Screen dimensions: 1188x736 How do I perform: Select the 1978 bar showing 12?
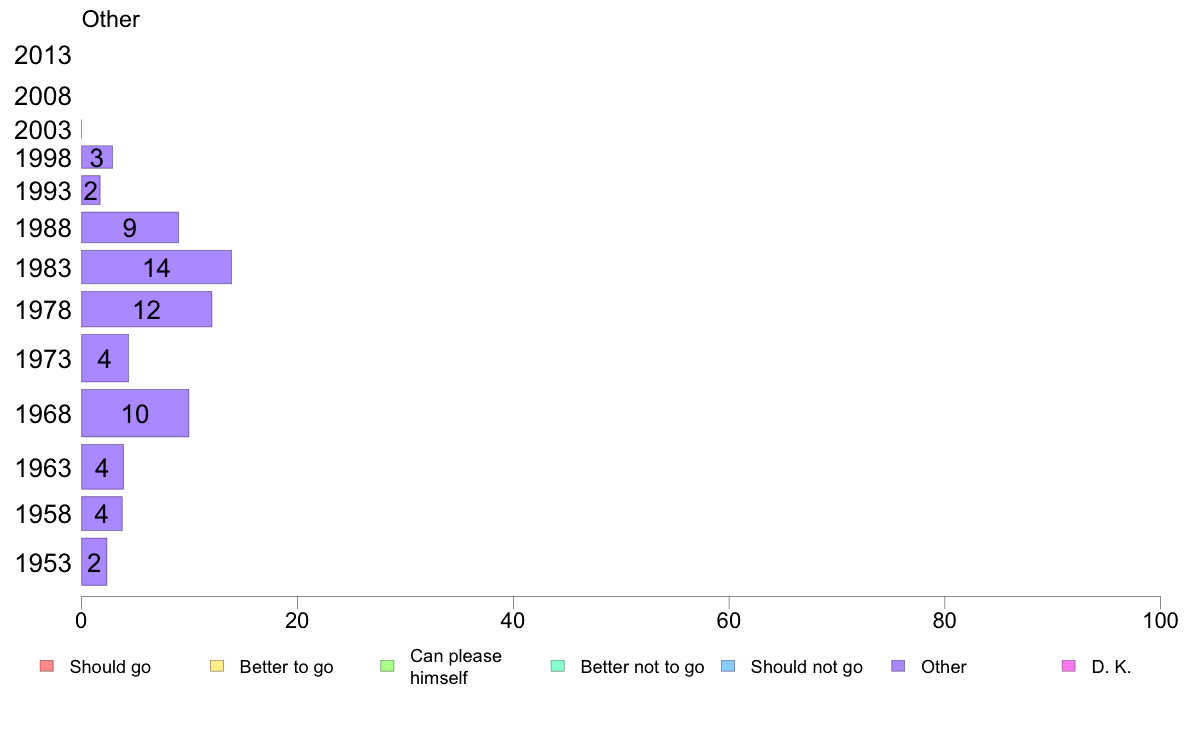pyautogui.click(x=146, y=309)
